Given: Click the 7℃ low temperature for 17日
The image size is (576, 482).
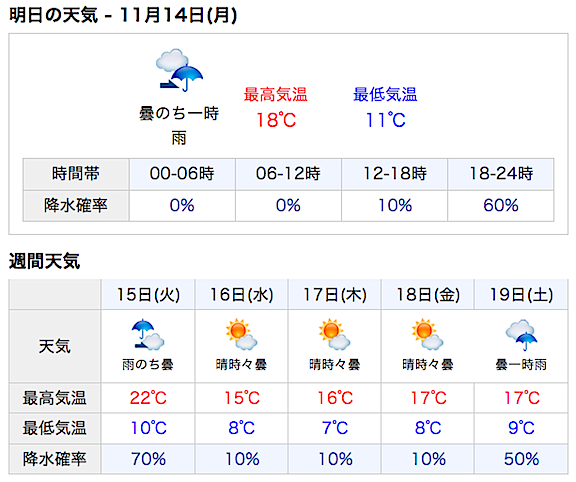Looking at the screenshot, I should pyautogui.click(x=335, y=428).
